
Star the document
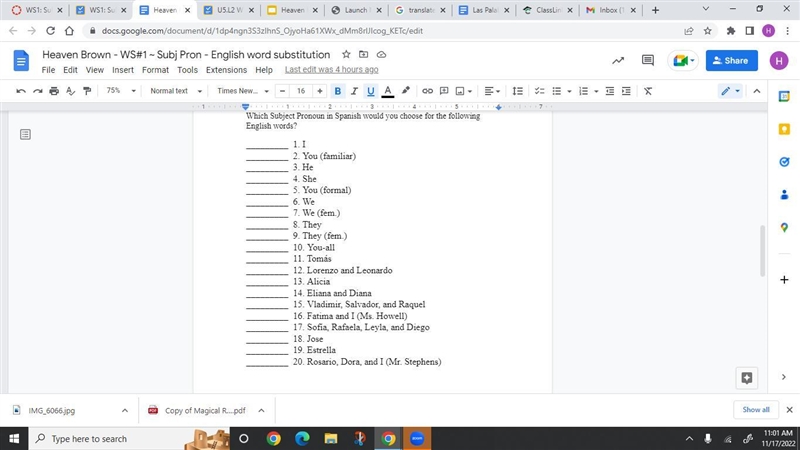(x=346, y=55)
